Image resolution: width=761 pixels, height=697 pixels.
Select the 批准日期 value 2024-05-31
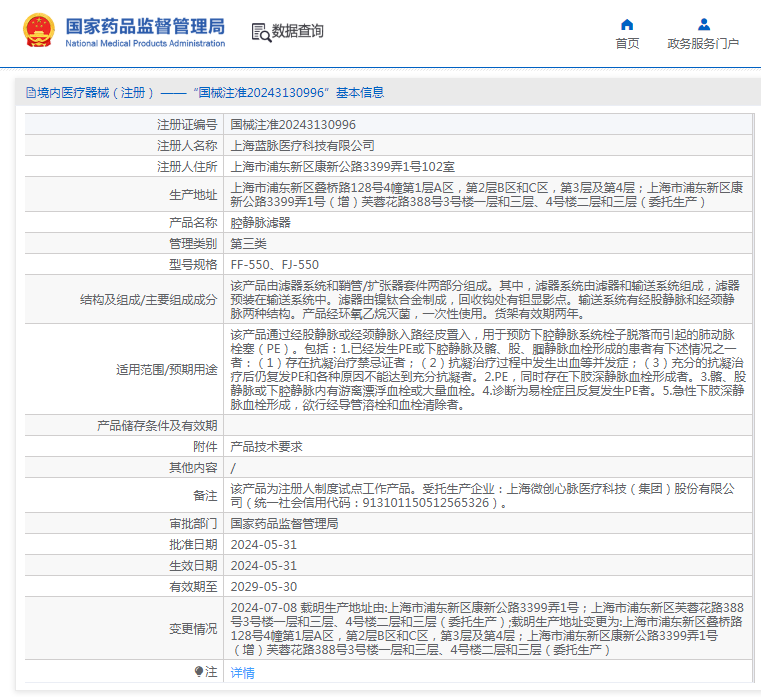pos(264,545)
